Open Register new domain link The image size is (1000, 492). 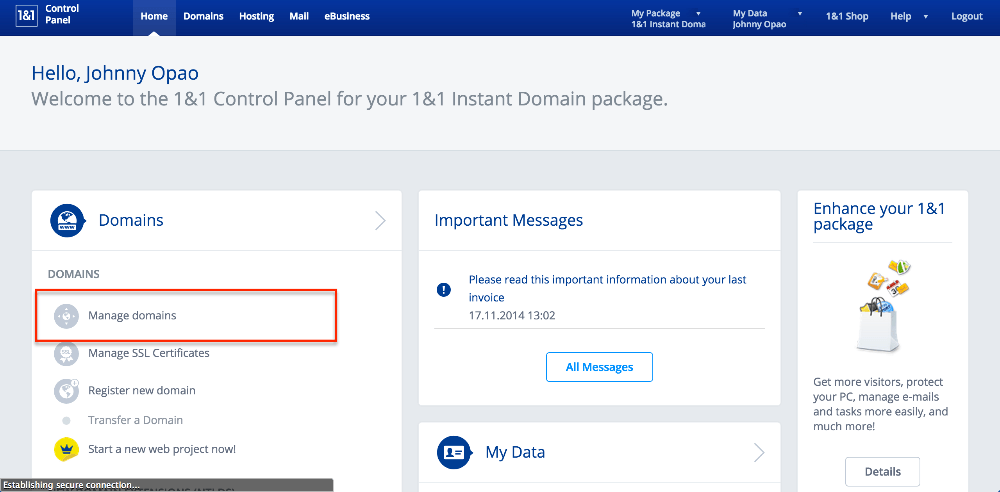click(x=142, y=390)
